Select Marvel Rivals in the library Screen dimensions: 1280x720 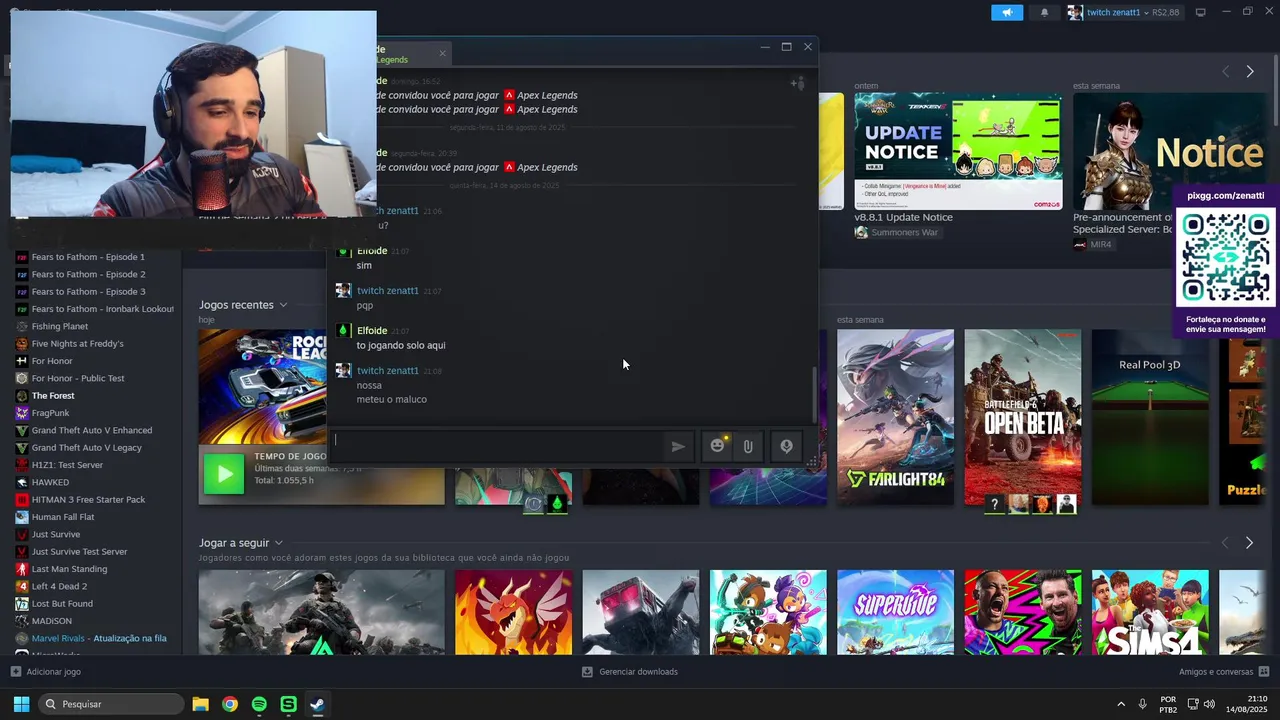coord(99,639)
